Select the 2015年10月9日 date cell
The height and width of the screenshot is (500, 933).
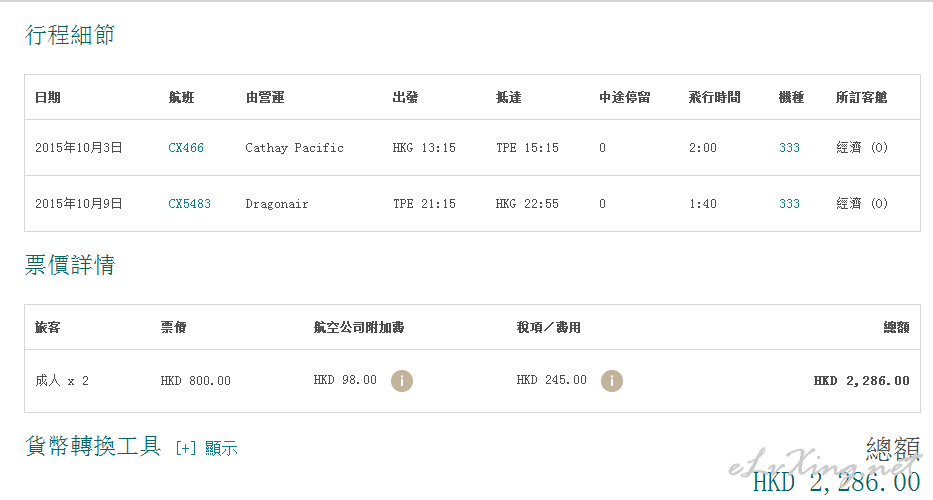(79, 204)
